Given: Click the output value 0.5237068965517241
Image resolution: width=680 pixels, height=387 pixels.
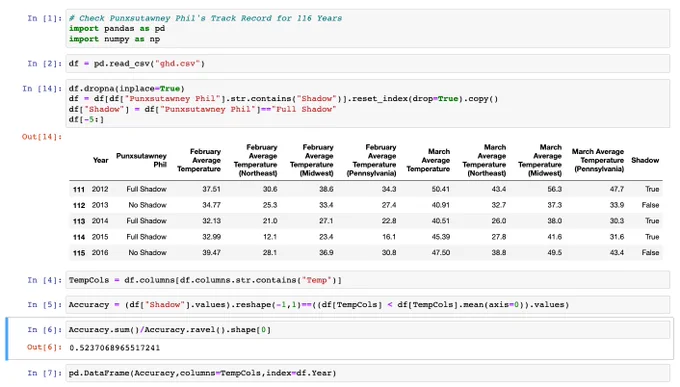Looking at the screenshot, I should pos(114,348).
